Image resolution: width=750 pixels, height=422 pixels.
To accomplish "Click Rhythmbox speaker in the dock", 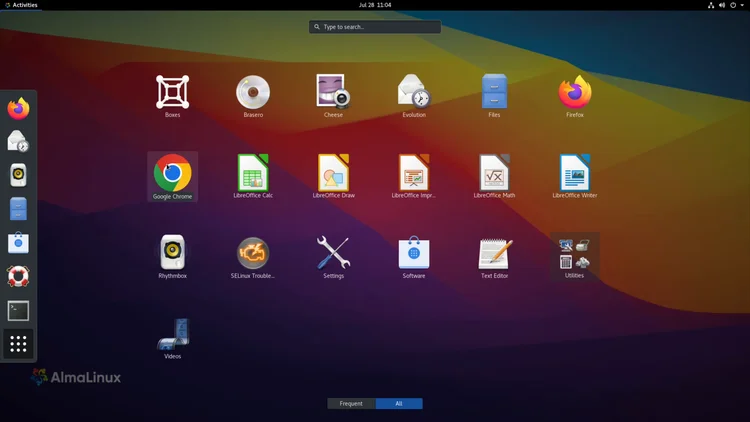I will point(18,175).
